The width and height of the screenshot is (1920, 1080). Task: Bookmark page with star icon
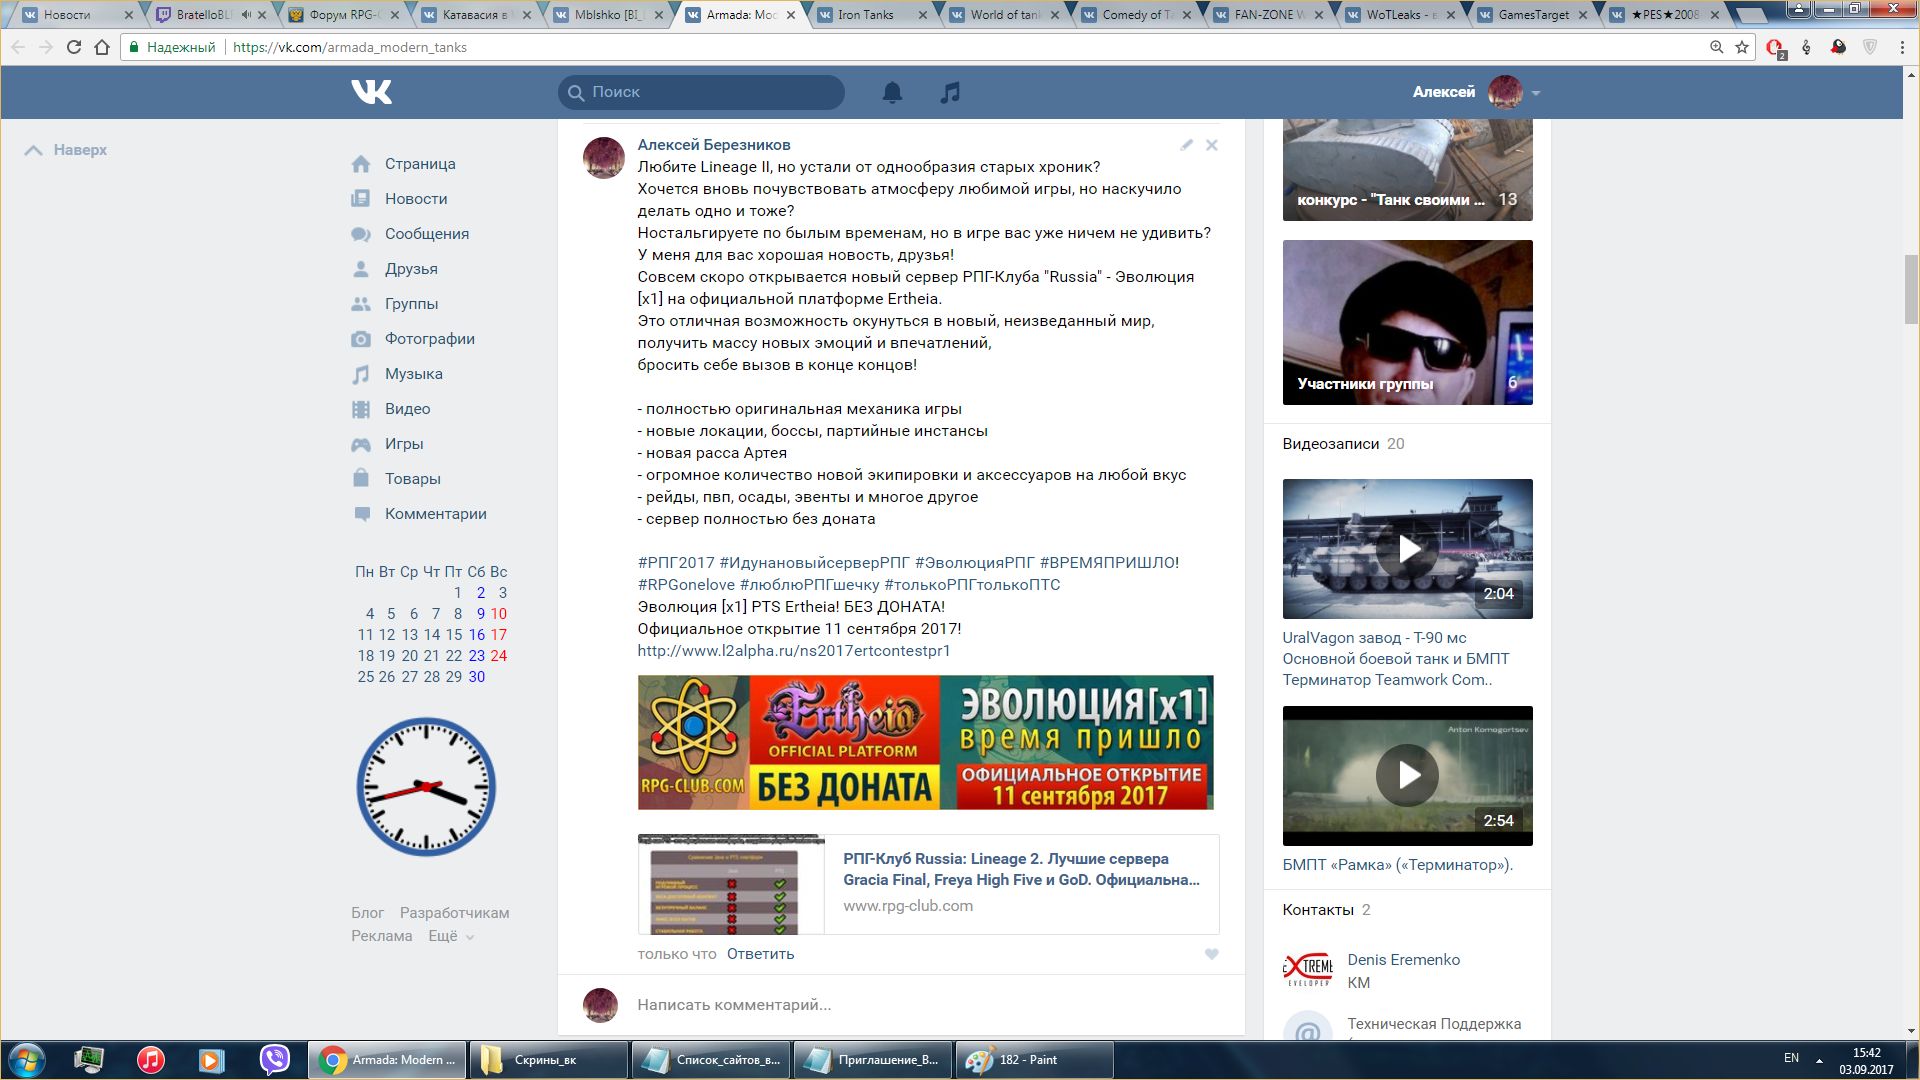pos(1742,47)
